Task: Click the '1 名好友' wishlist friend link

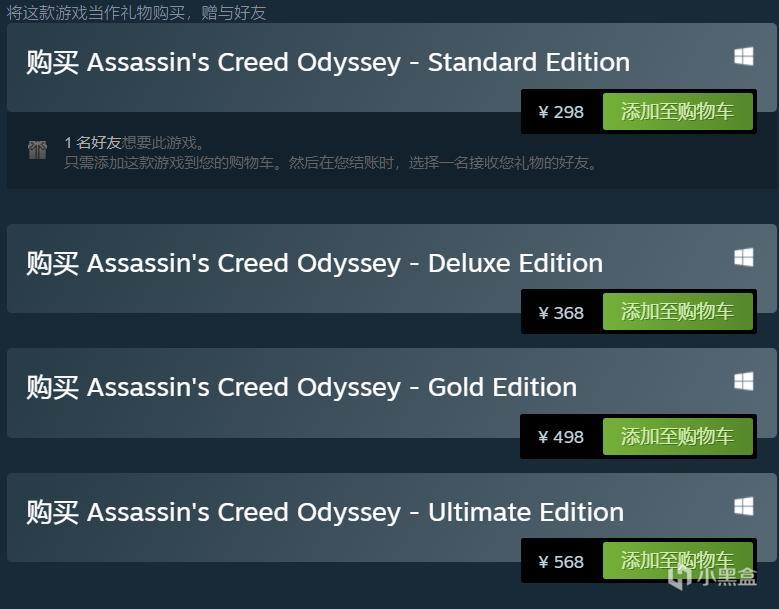Action: click(x=93, y=143)
